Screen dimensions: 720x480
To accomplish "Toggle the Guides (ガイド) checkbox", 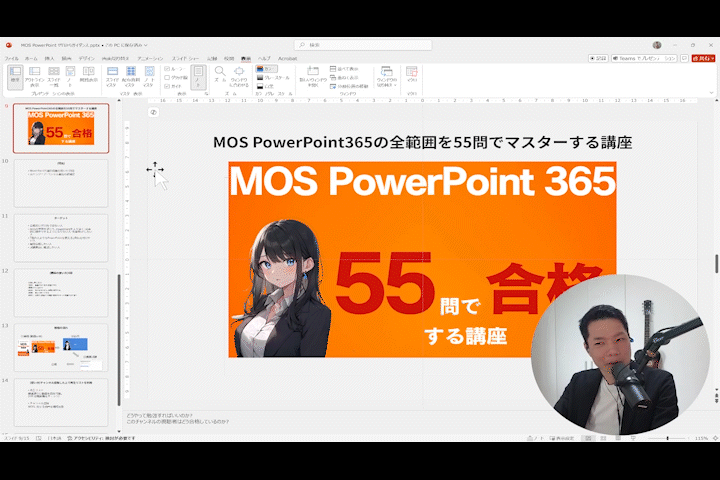I will pyautogui.click(x=167, y=85).
